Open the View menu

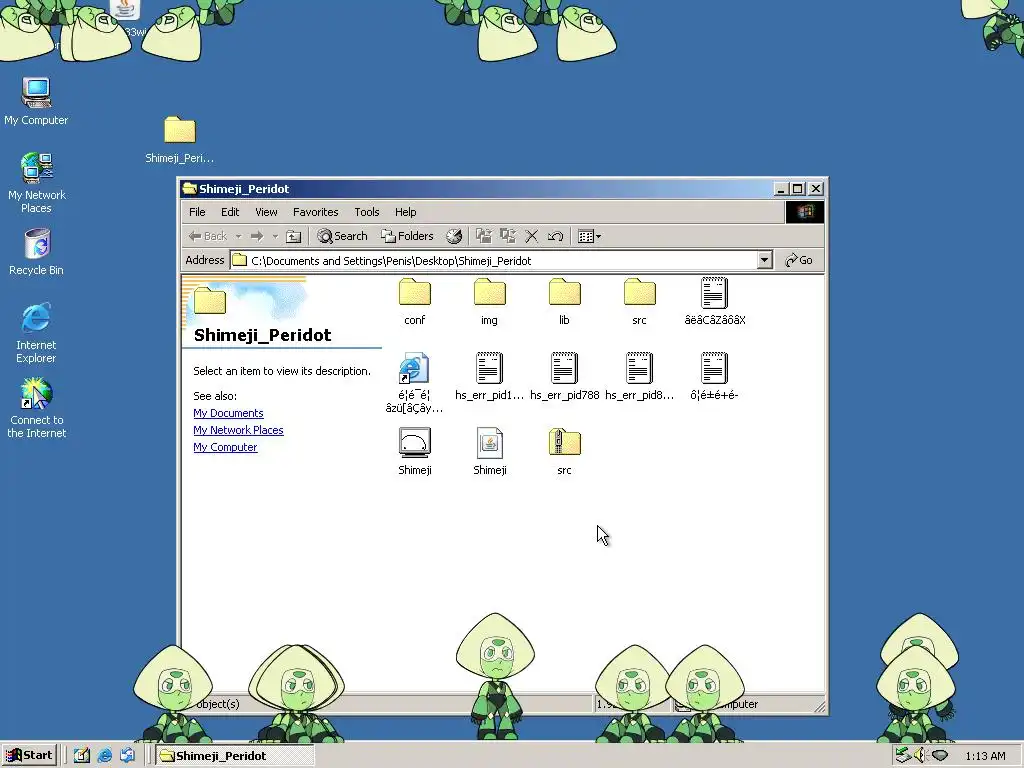(266, 212)
